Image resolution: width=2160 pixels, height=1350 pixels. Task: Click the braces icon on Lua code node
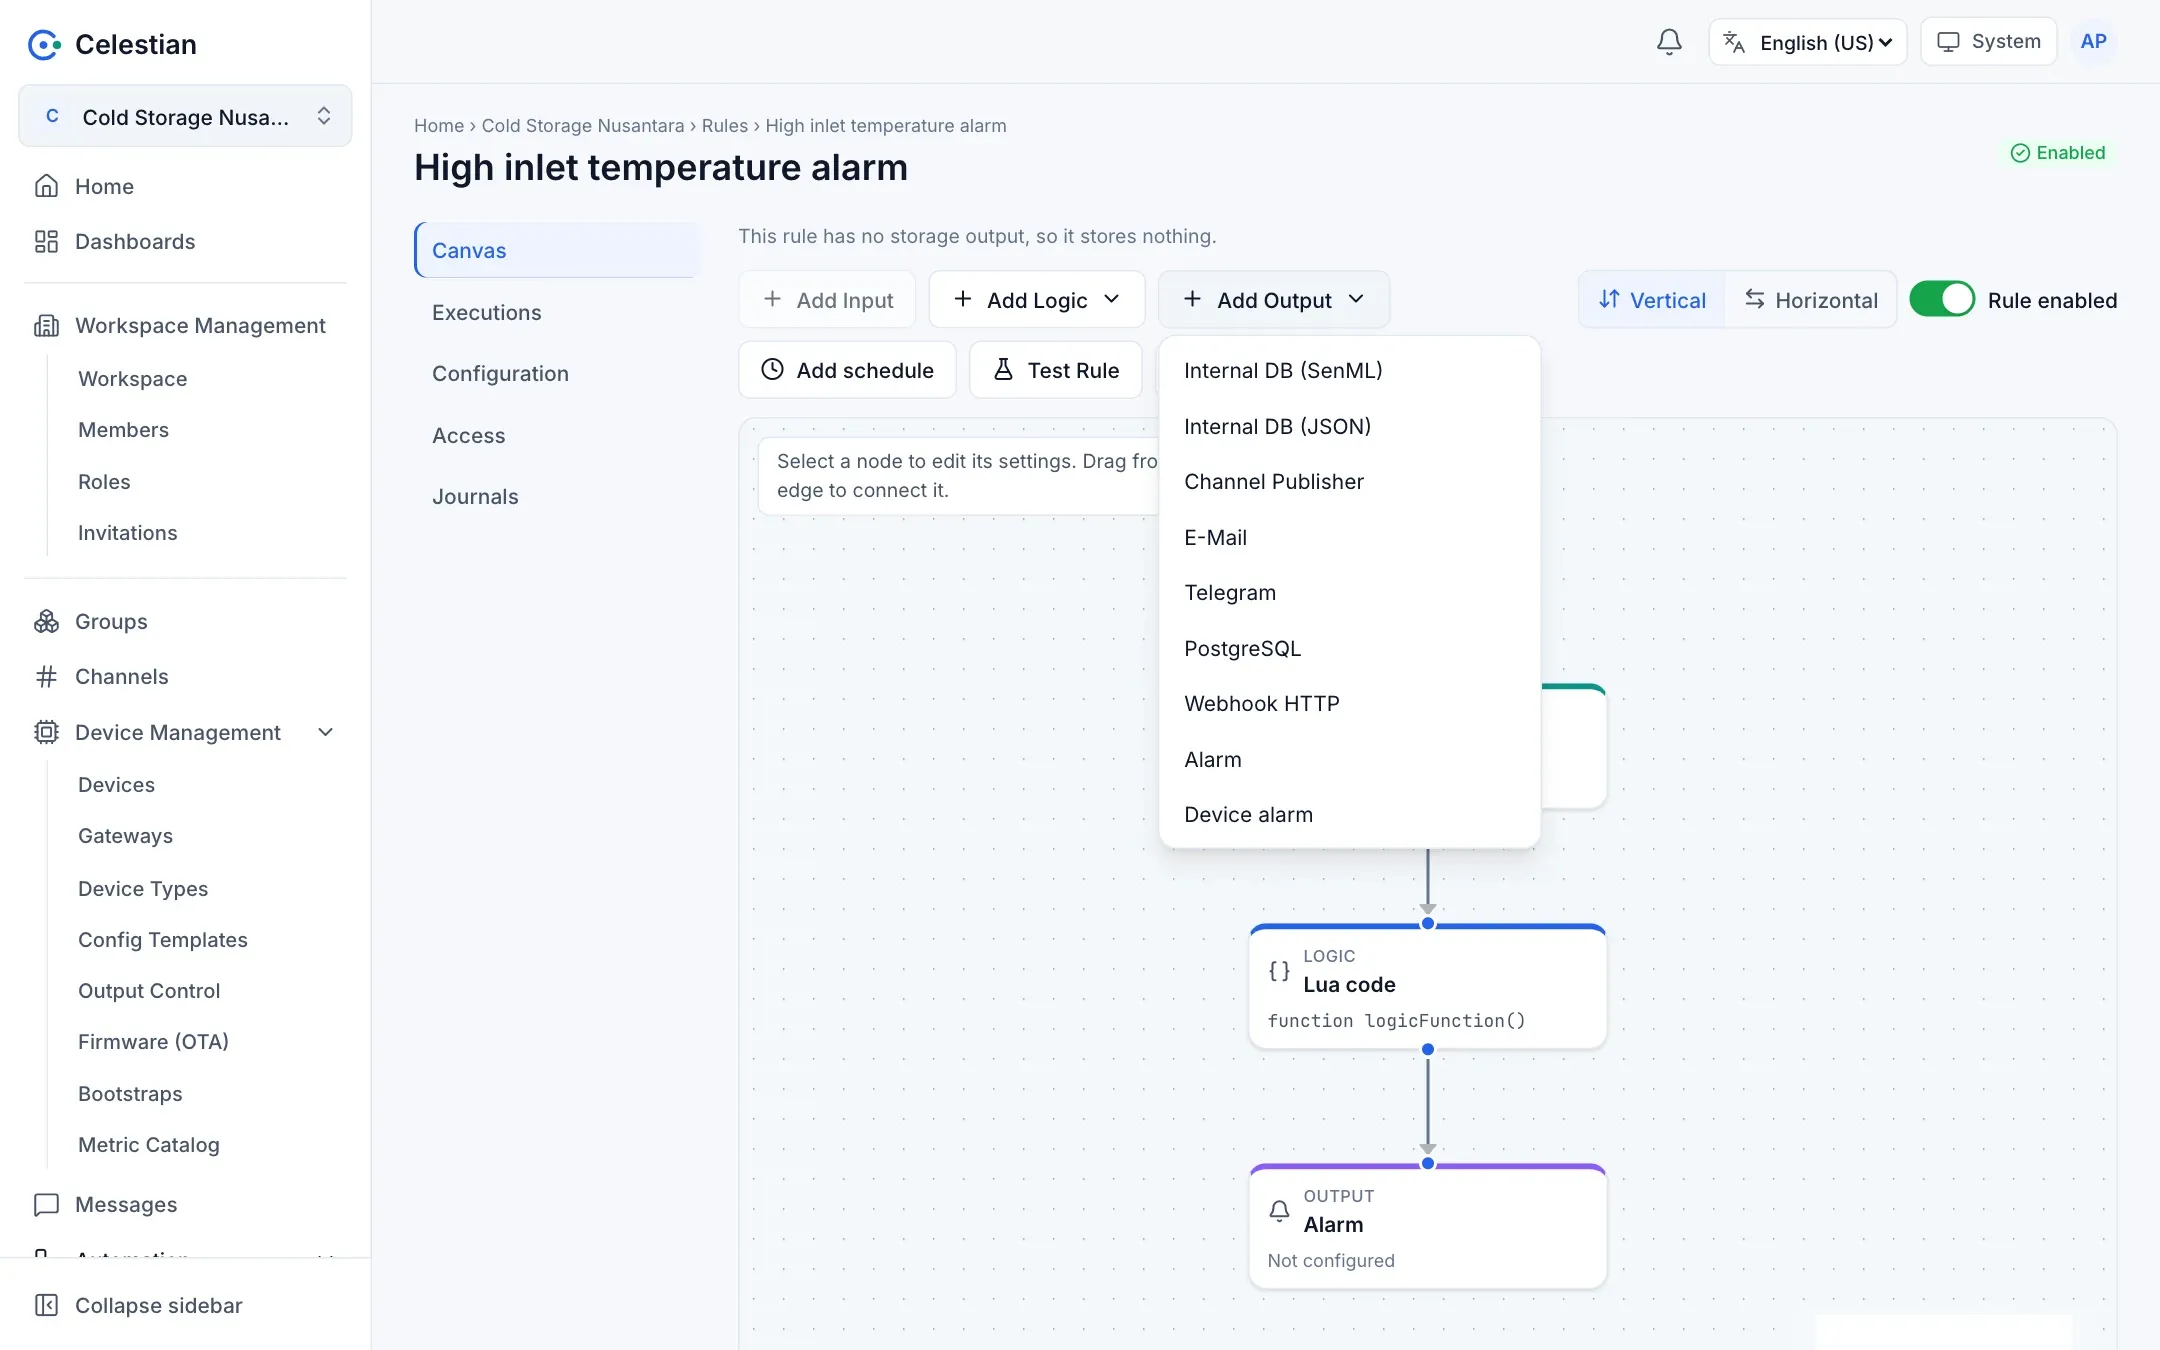coord(1279,971)
